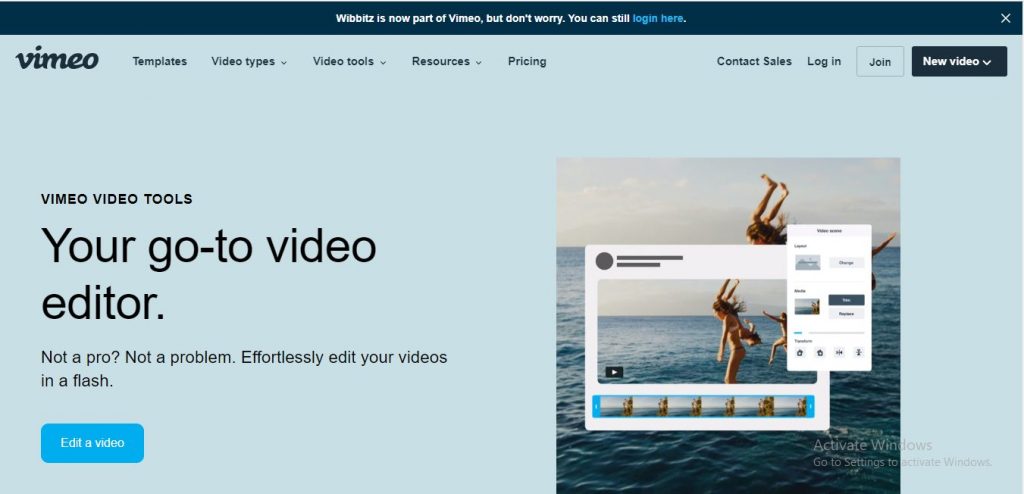Screen dimensions: 1024x494
Task: Click the timeline's right trim handle
Action: pyautogui.click(x=811, y=406)
